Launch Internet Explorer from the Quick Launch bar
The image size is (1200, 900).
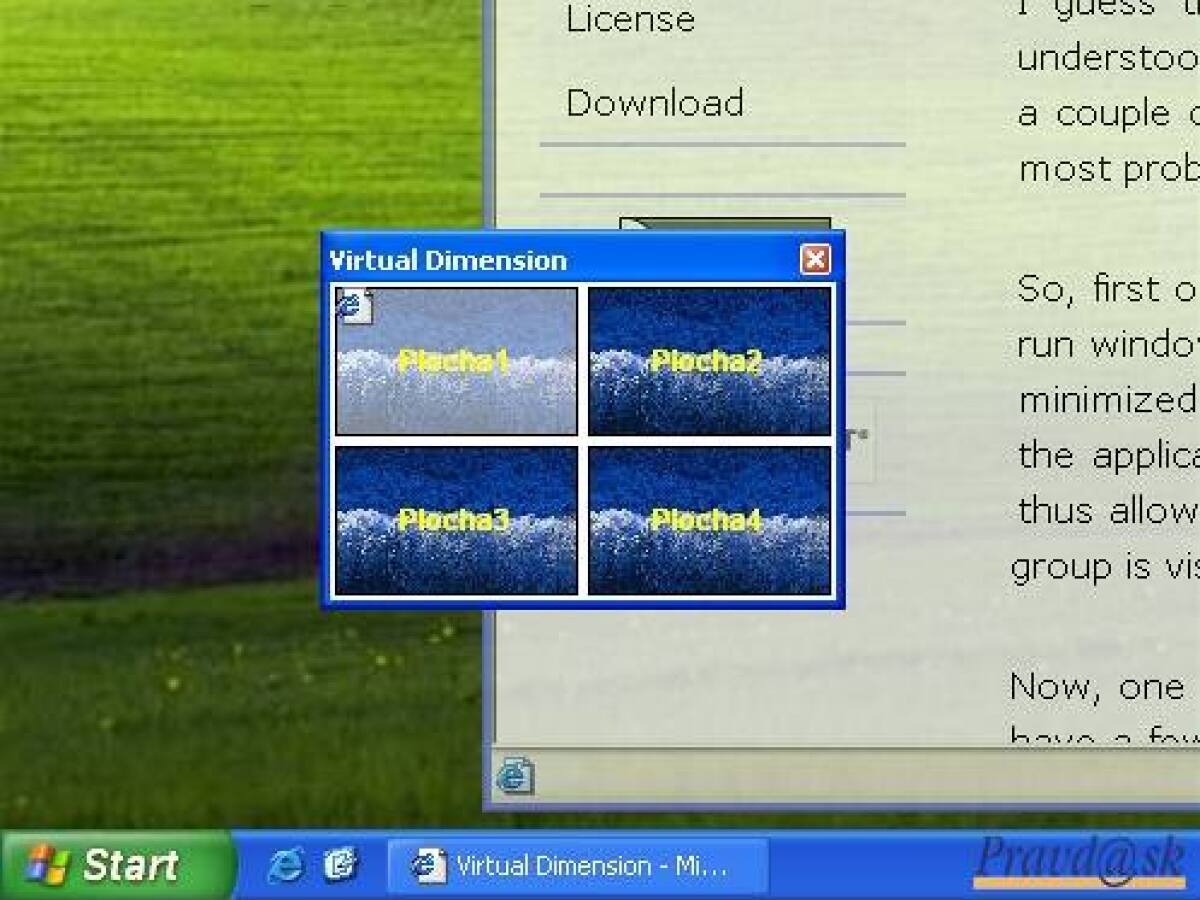point(285,865)
